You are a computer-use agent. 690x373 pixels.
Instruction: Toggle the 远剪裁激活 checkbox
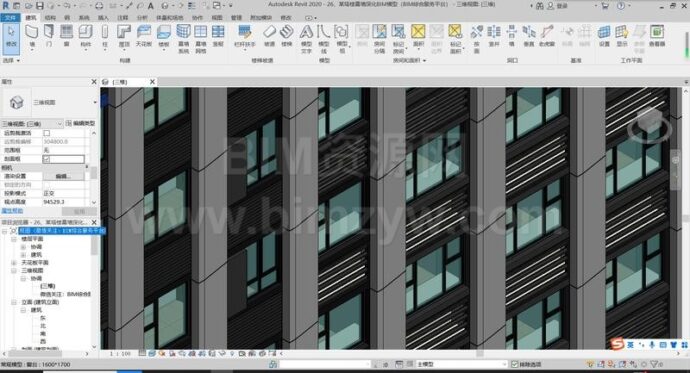47,133
